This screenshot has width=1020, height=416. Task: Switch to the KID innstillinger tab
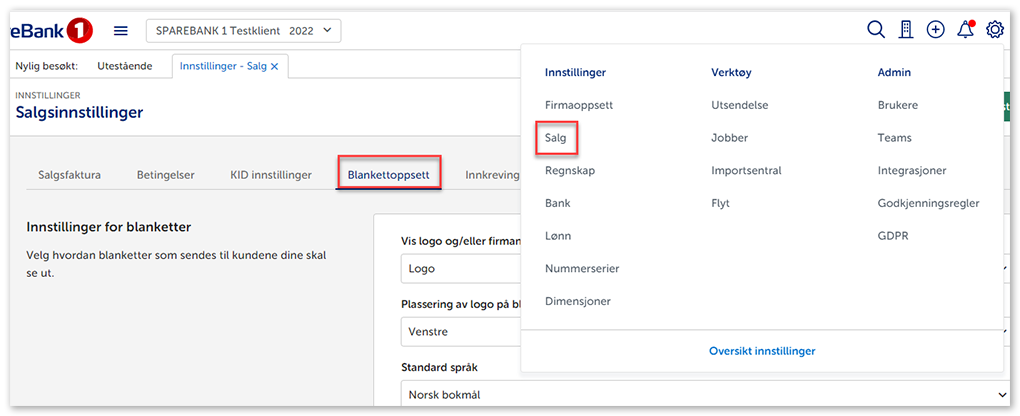[270, 175]
